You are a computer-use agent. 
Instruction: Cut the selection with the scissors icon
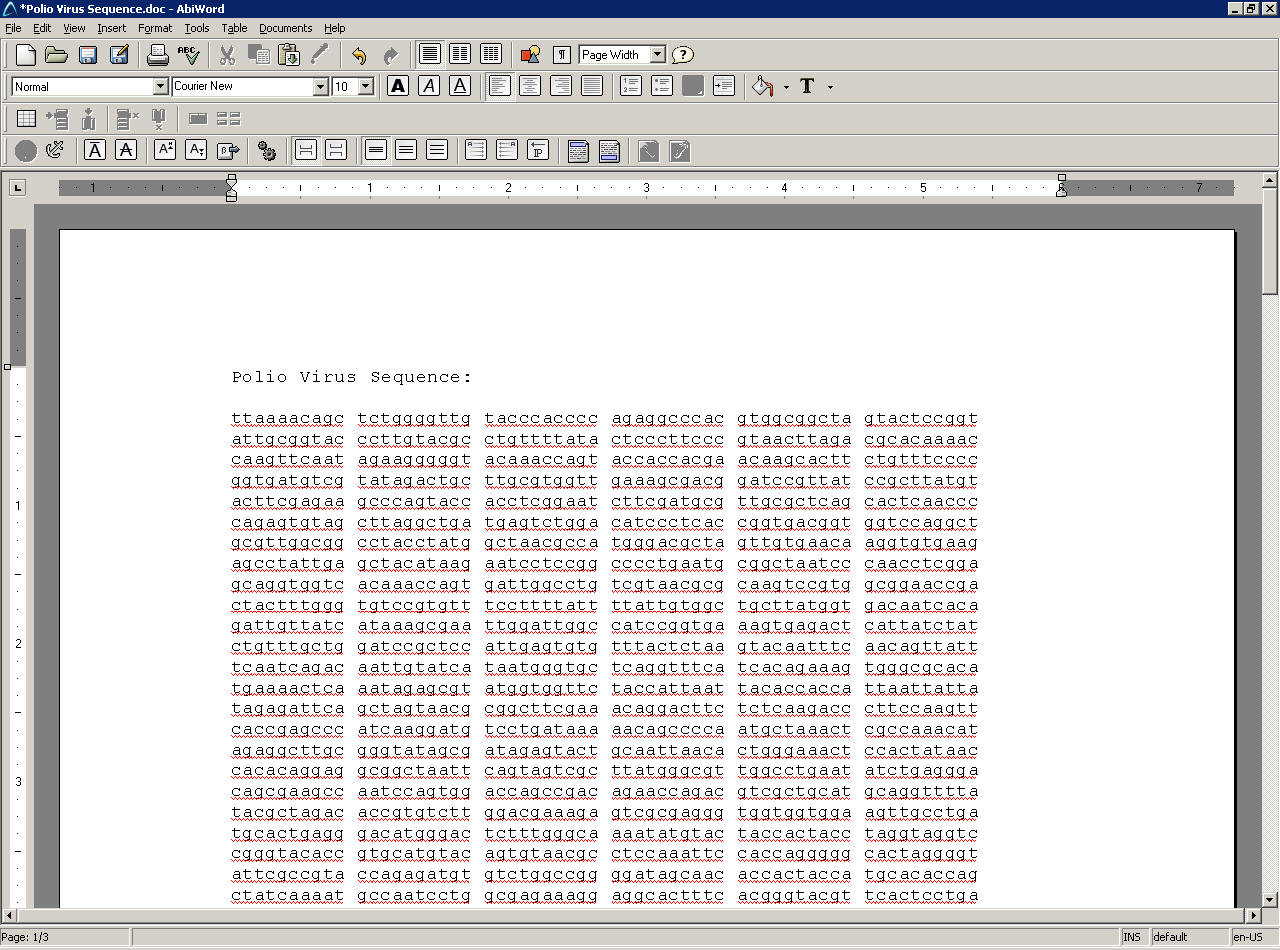[x=227, y=55]
